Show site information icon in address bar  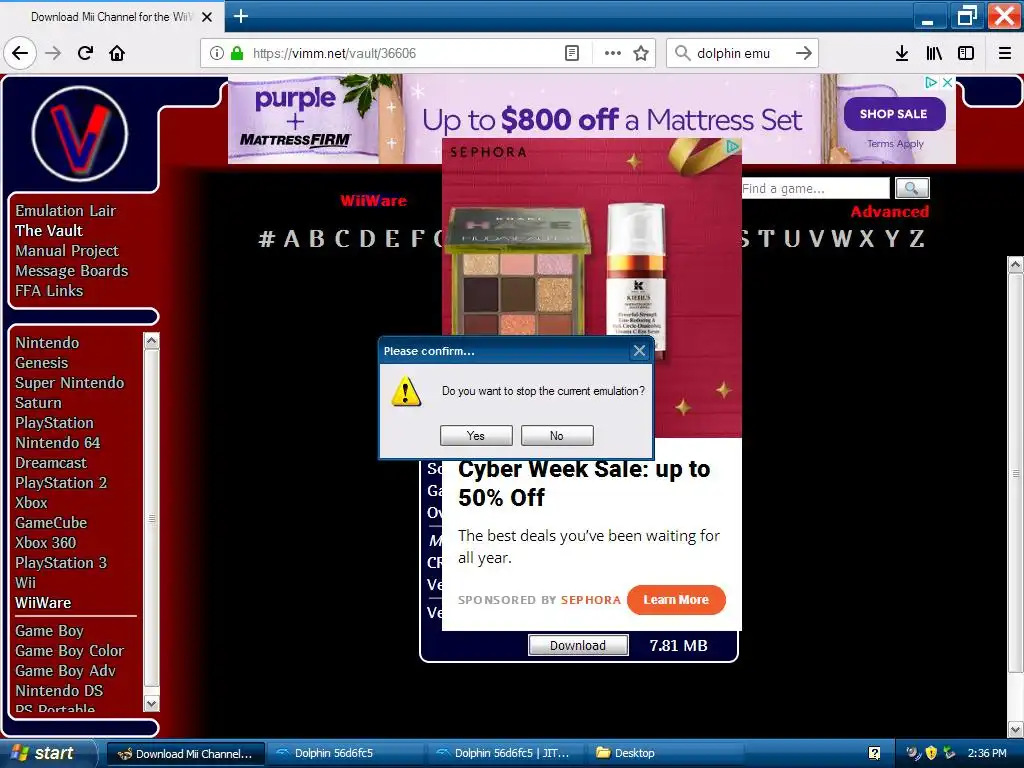coord(217,53)
